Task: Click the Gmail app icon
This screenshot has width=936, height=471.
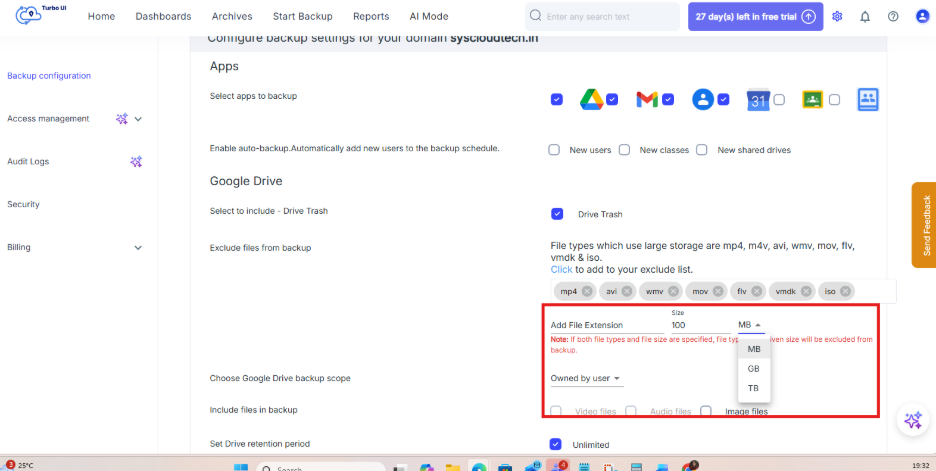Action: coord(647,100)
